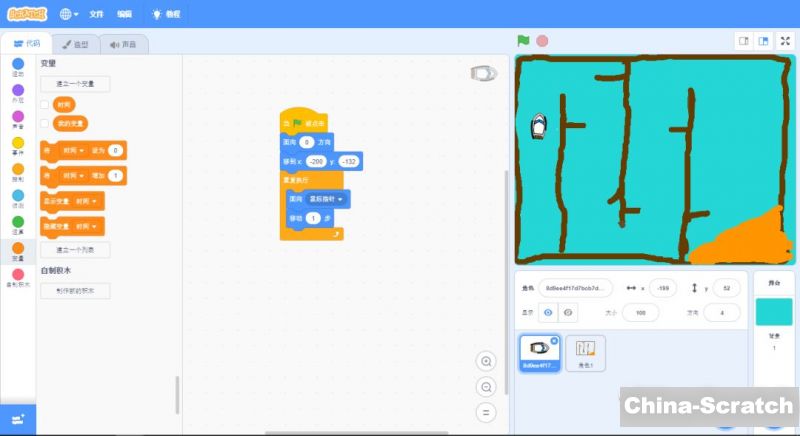Zoom out on the code workspace
The width and height of the screenshot is (800, 436).
pos(486,387)
